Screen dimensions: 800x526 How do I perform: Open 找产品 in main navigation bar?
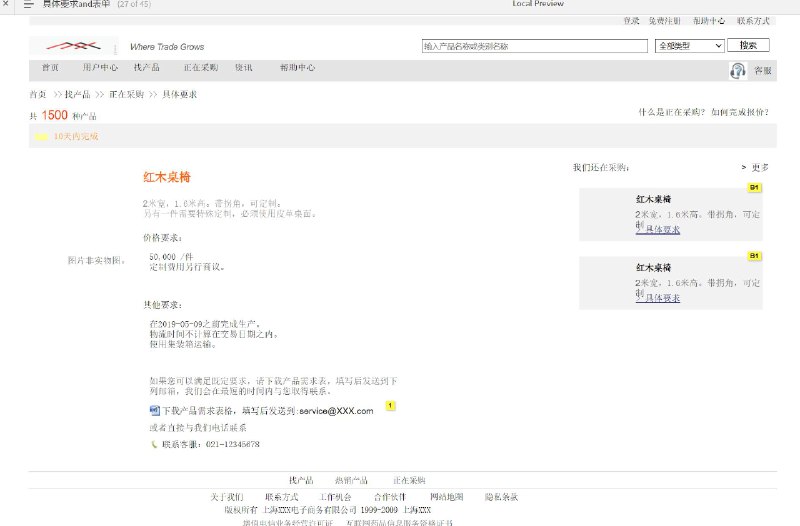point(146,67)
